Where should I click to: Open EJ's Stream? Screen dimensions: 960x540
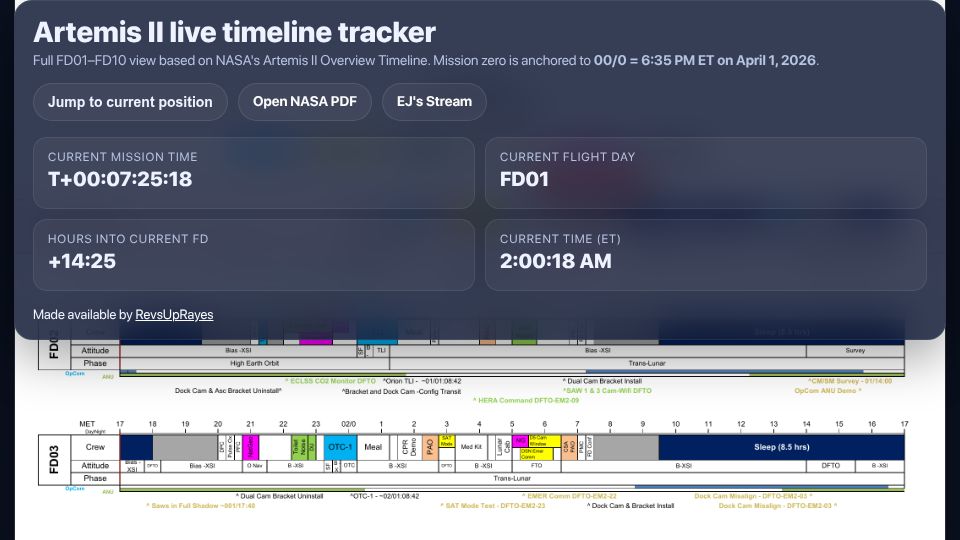coord(434,102)
